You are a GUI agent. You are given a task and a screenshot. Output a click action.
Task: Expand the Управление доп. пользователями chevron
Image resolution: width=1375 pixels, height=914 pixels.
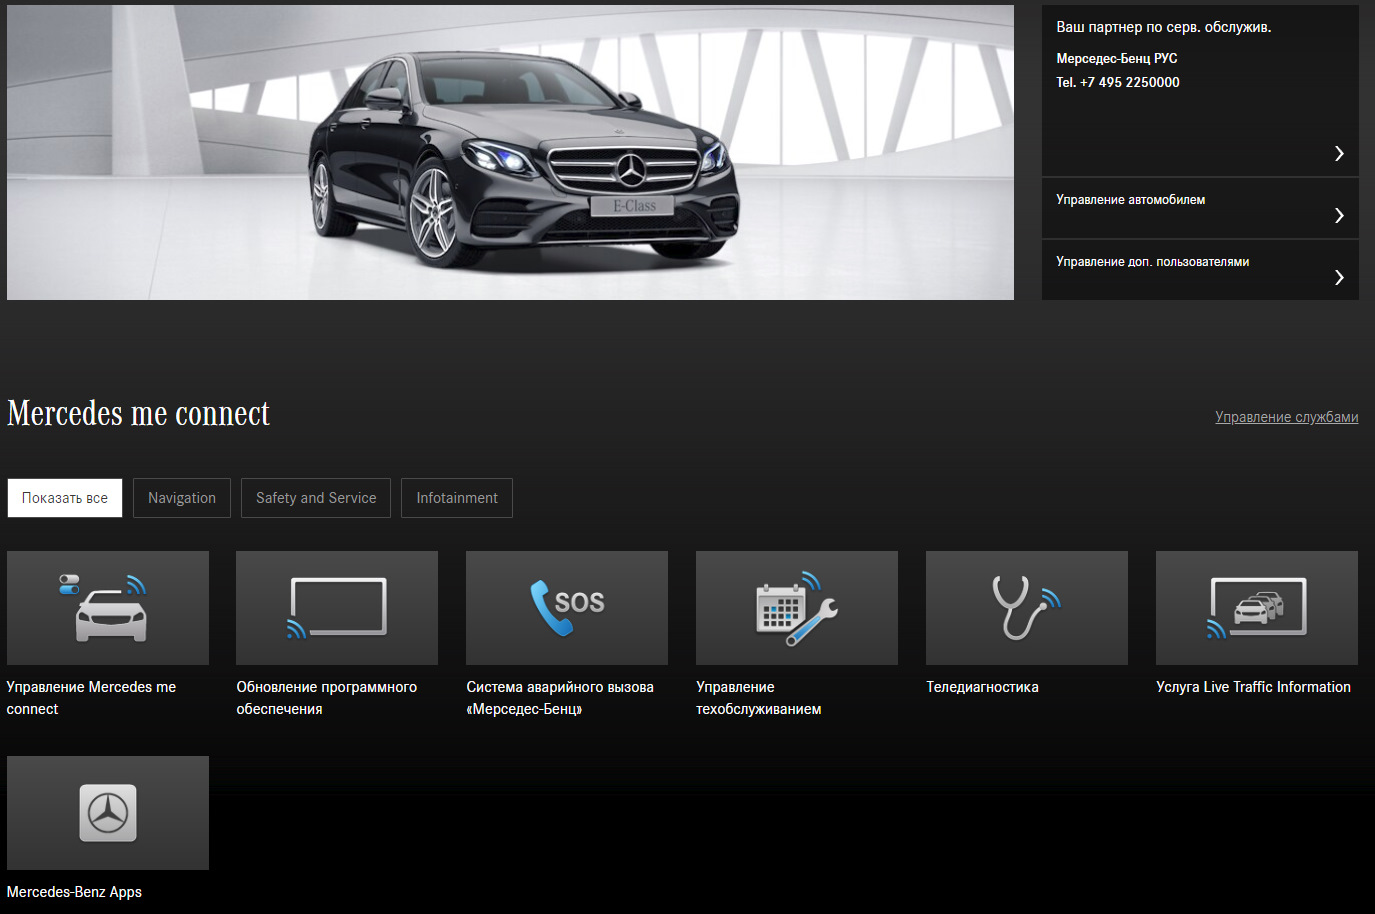click(x=1339, y=277)
